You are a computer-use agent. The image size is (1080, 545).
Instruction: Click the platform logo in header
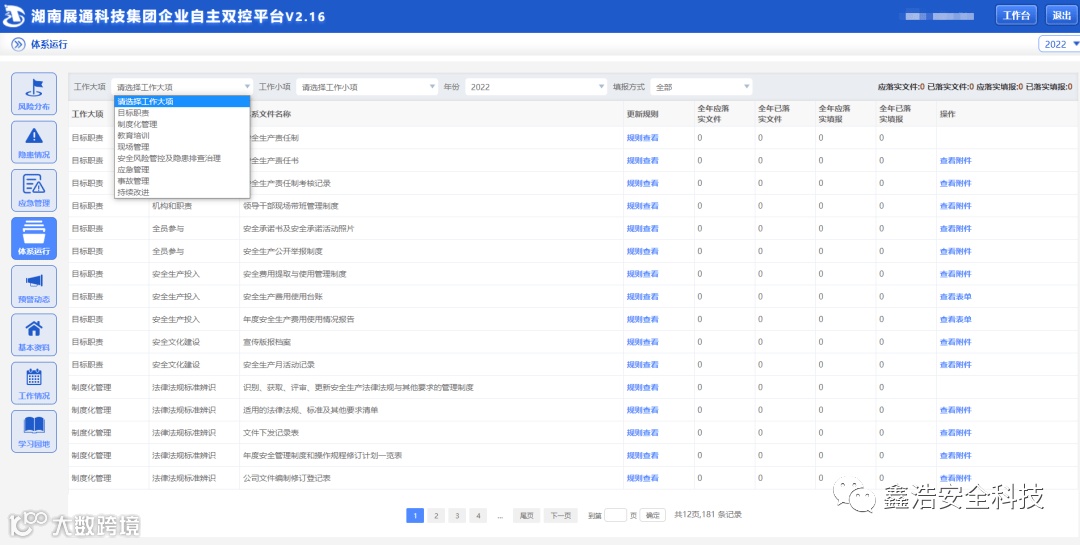point(14,16)
